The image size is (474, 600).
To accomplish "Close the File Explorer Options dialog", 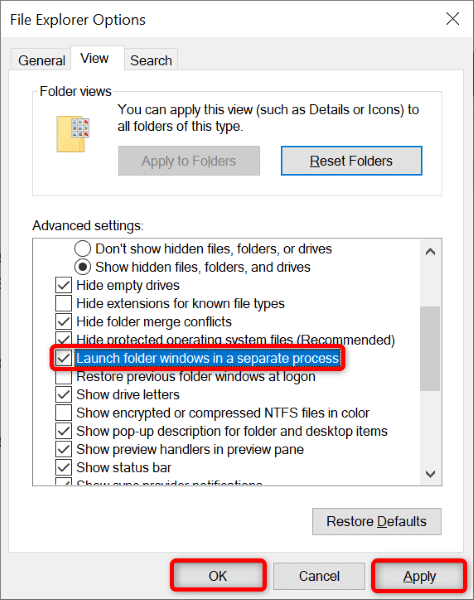I will tap(453, 18).
